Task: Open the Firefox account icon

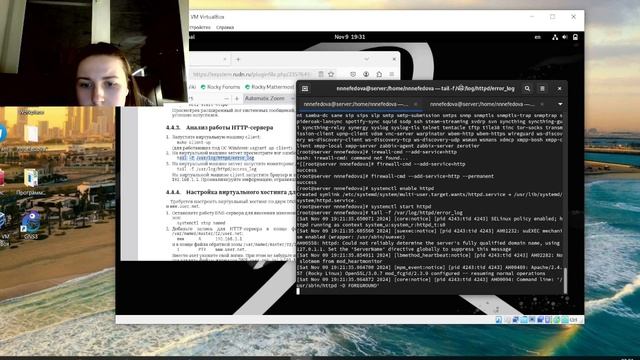Action: point(366,74)
